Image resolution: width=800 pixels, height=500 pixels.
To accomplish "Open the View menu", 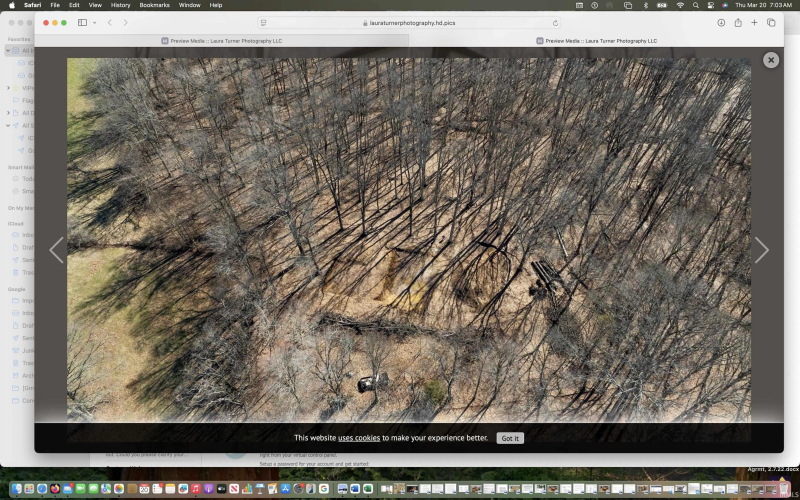I will coord(95,5).
